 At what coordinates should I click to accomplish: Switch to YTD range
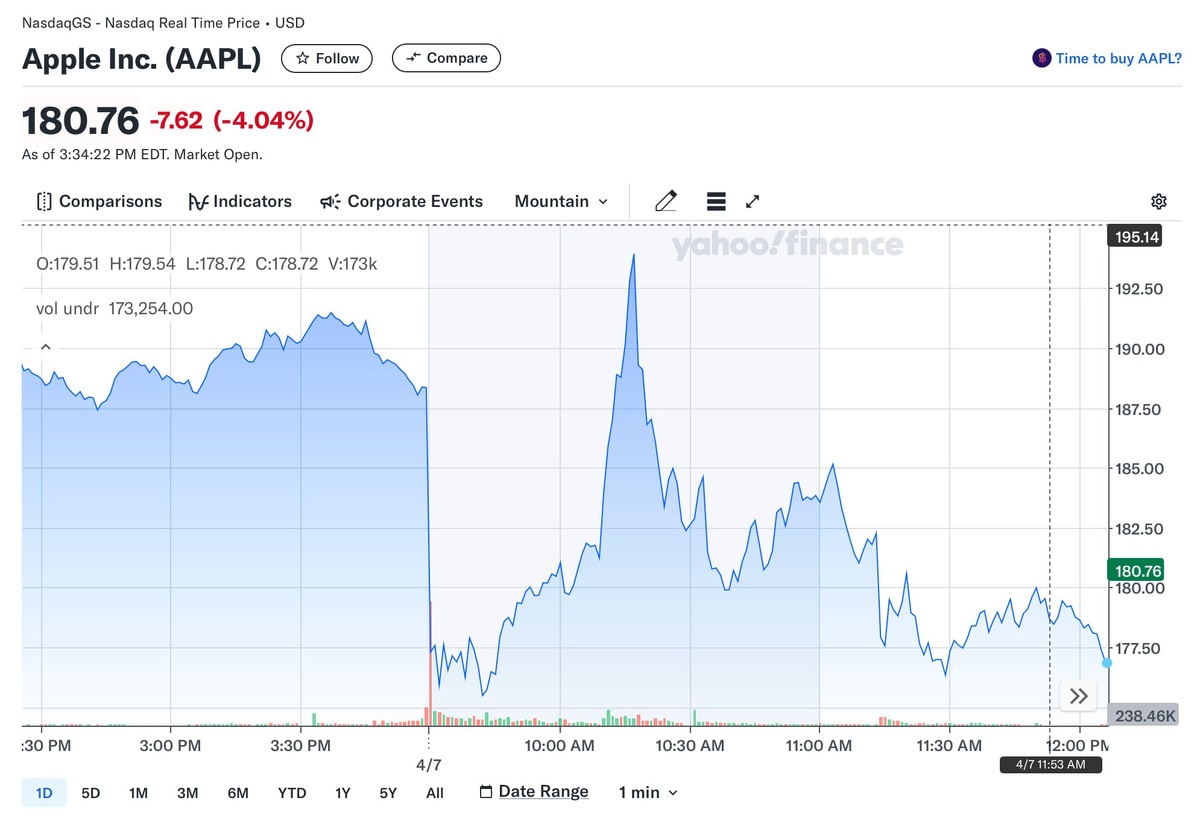click(292, 793)
